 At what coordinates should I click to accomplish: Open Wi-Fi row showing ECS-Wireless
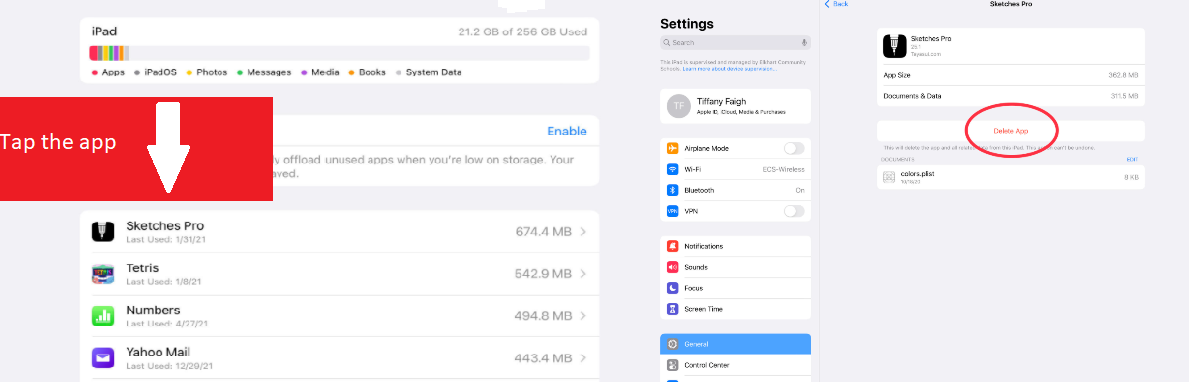[736, 169]
